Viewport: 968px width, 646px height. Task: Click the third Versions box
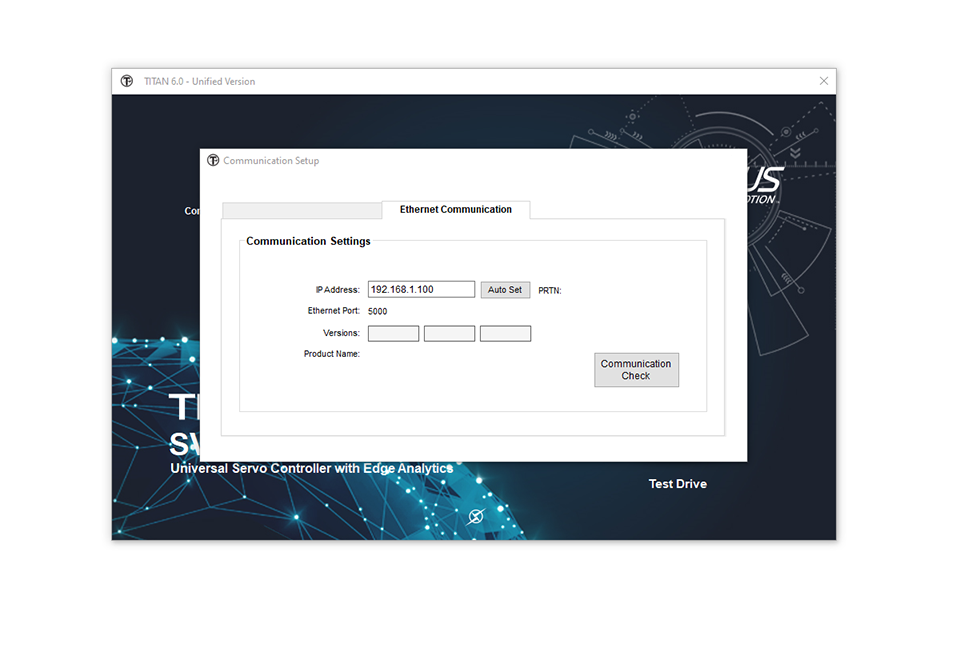[x=505, y=333]
